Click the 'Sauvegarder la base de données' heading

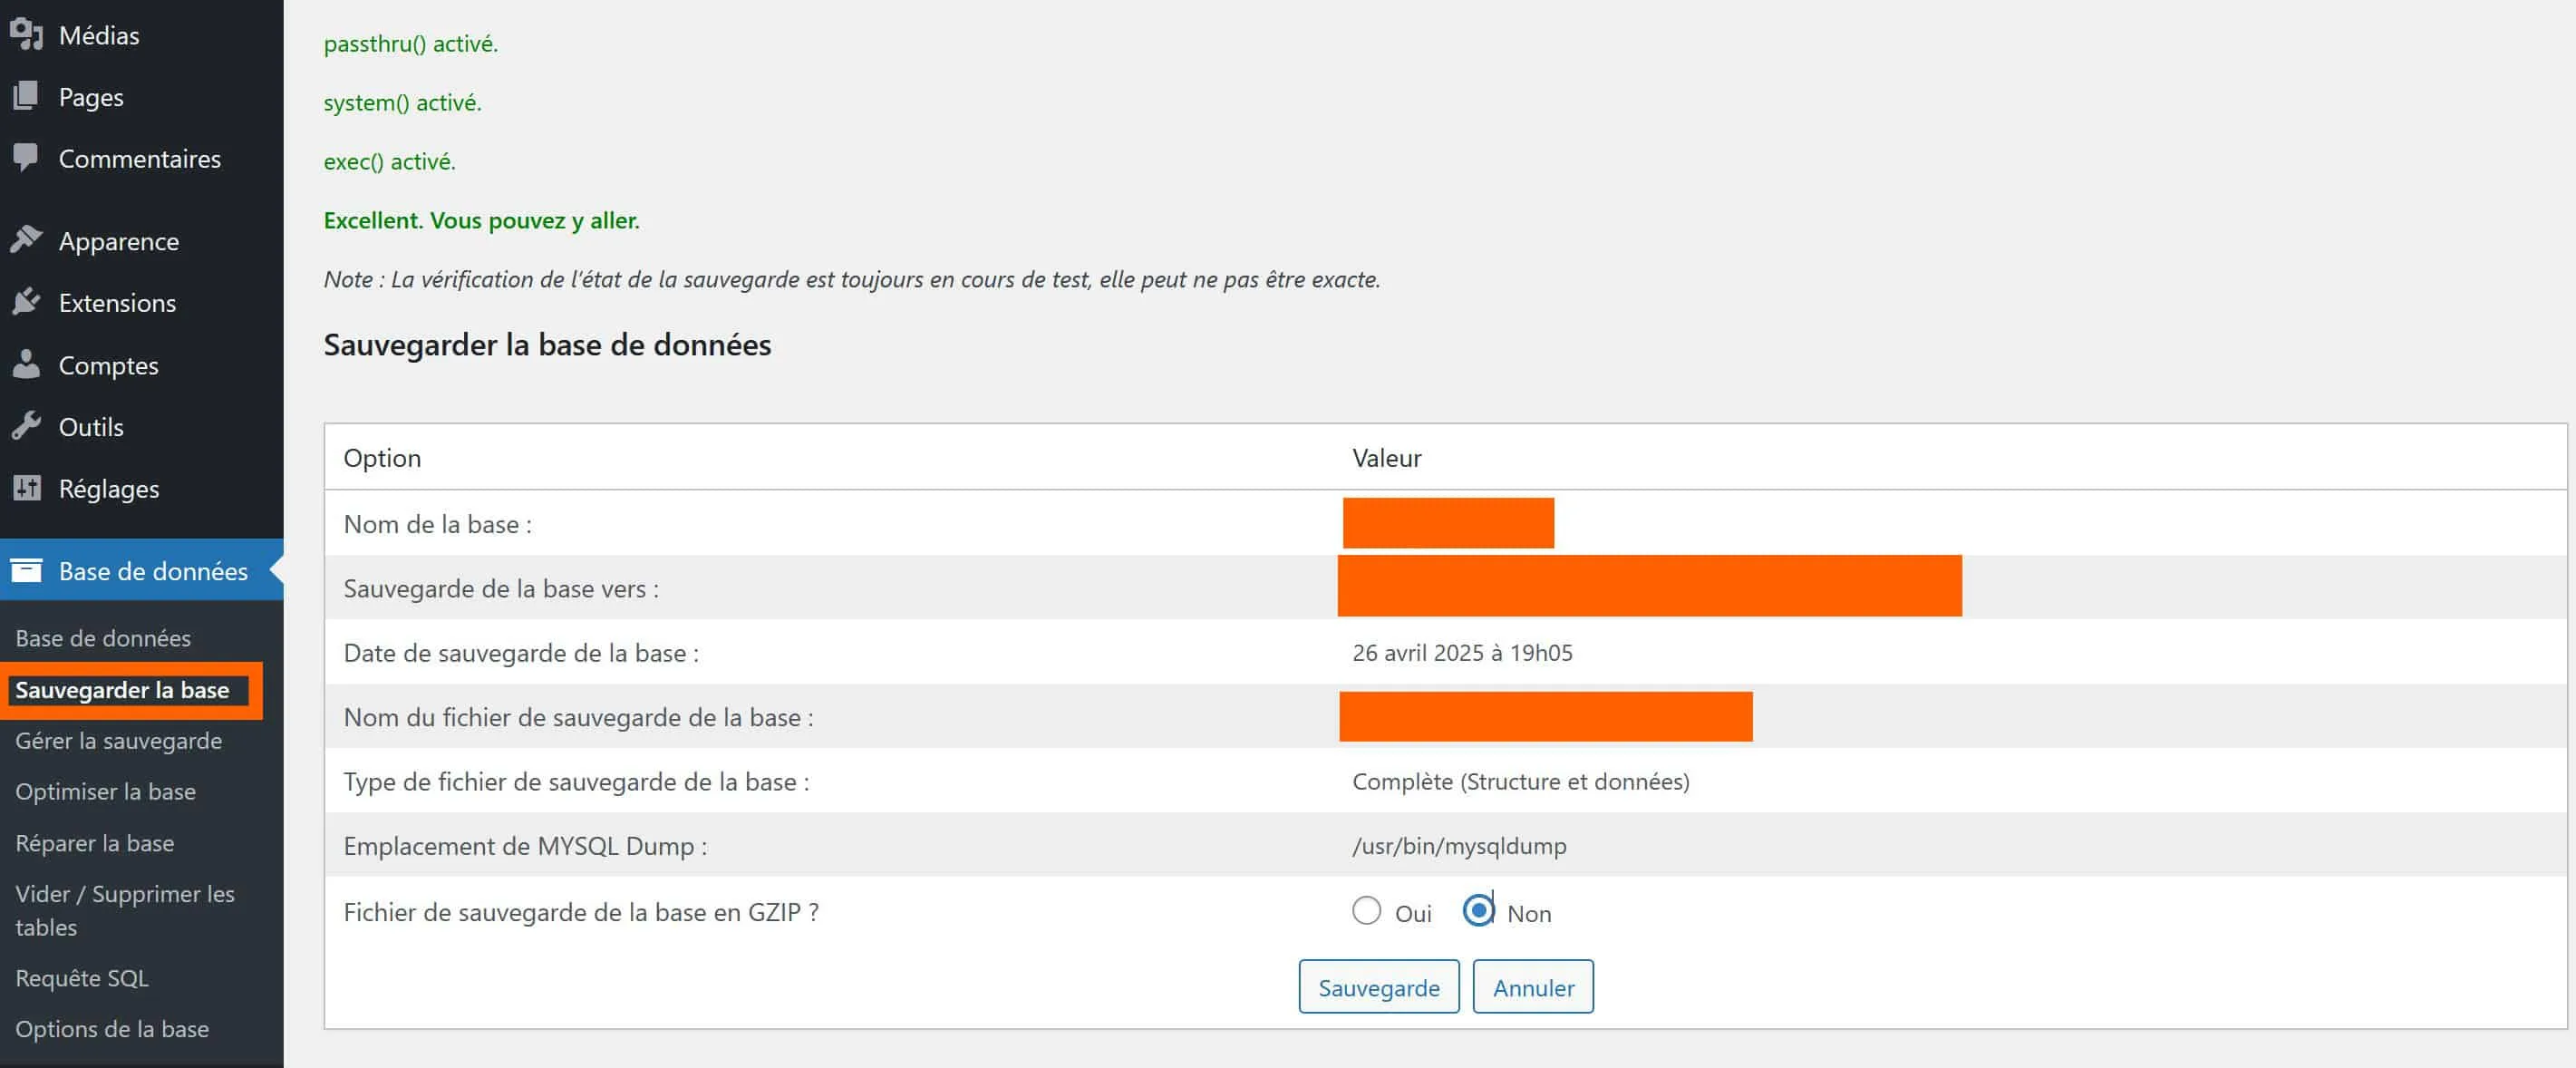(x=547, y=345)
